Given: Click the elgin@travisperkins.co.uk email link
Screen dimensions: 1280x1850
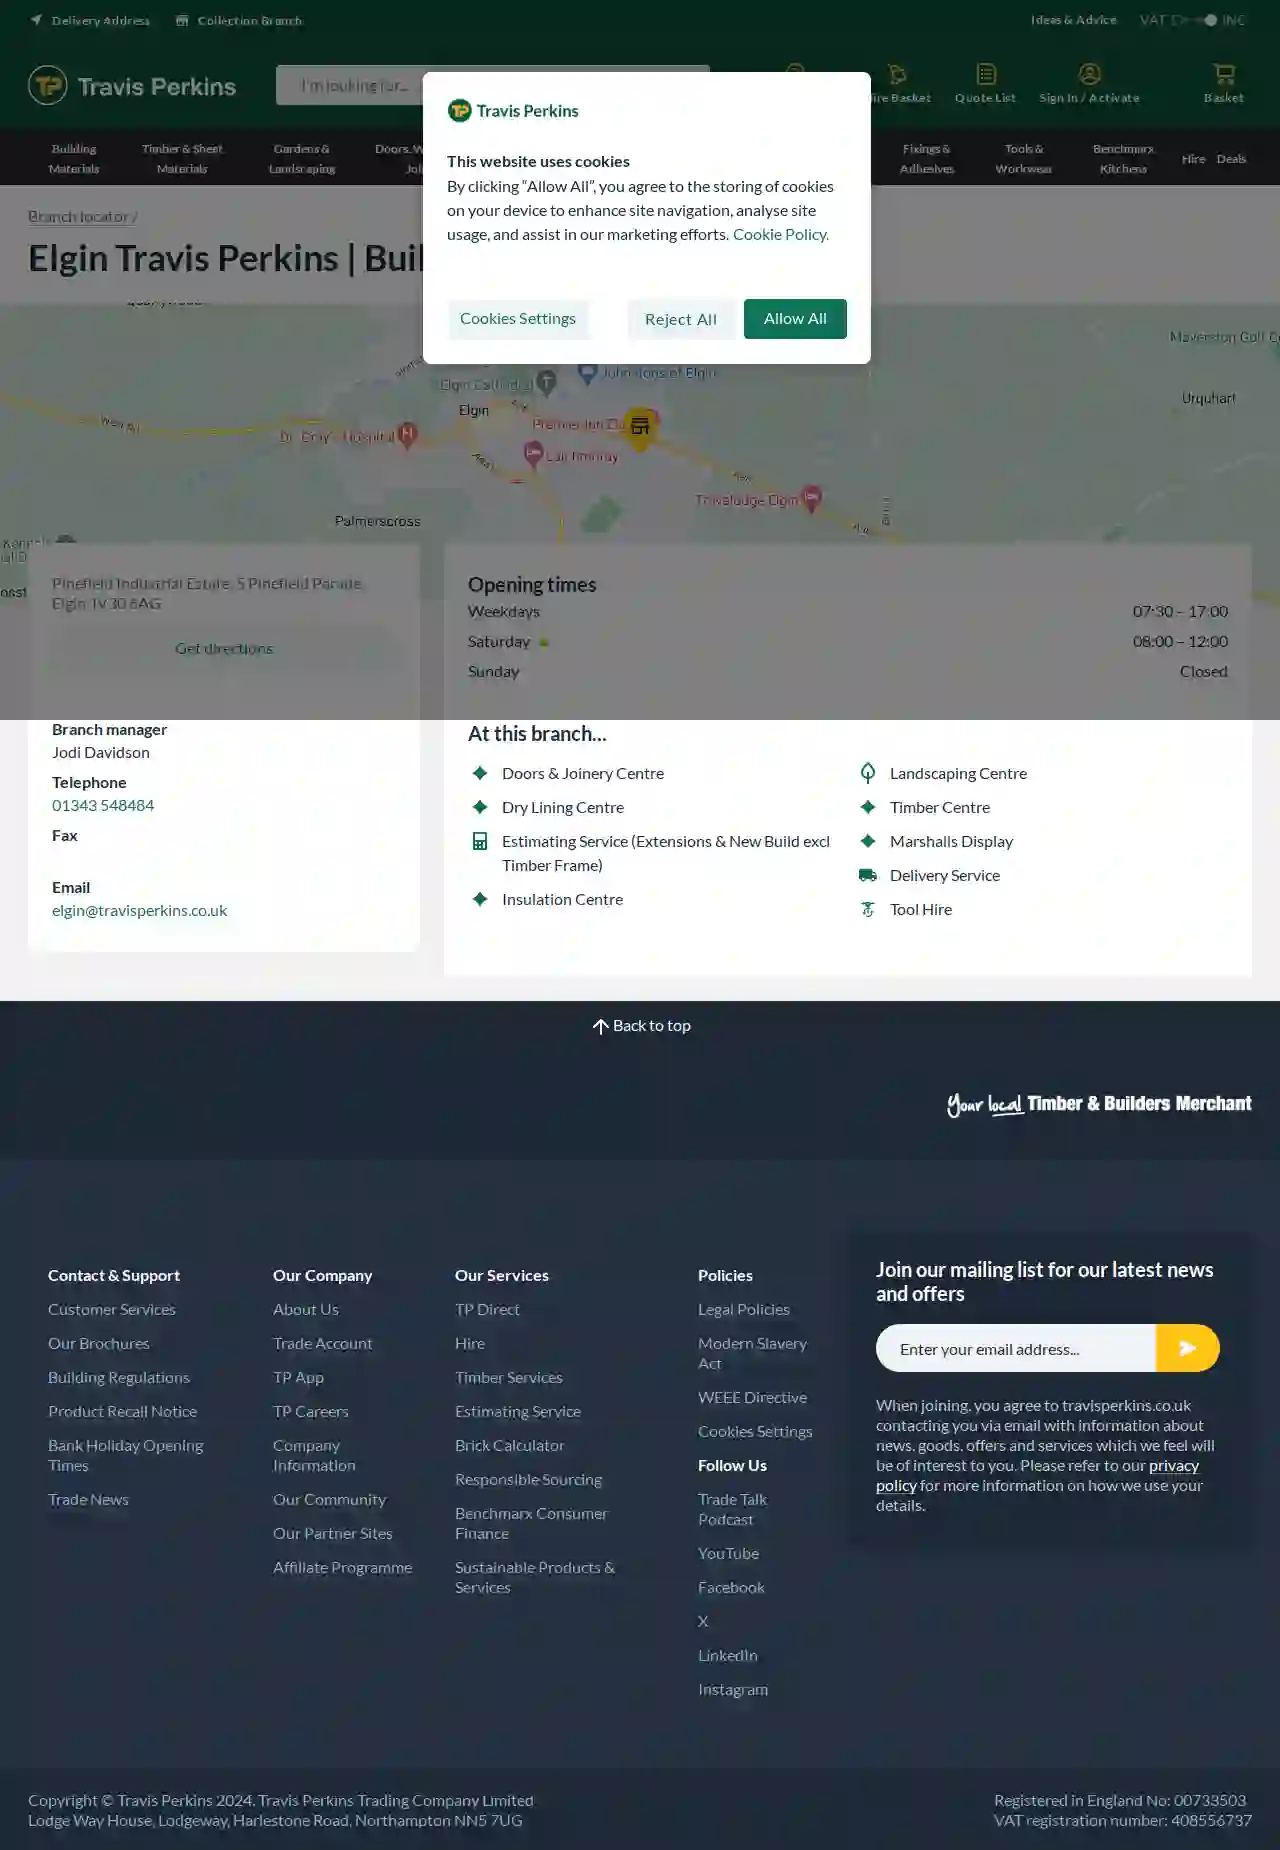Looking at the screenshot, I should point(139,910).
